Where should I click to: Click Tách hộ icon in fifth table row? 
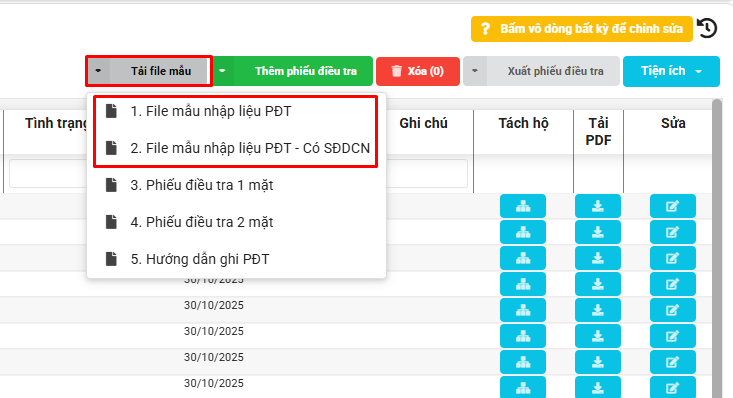(523, 310)
